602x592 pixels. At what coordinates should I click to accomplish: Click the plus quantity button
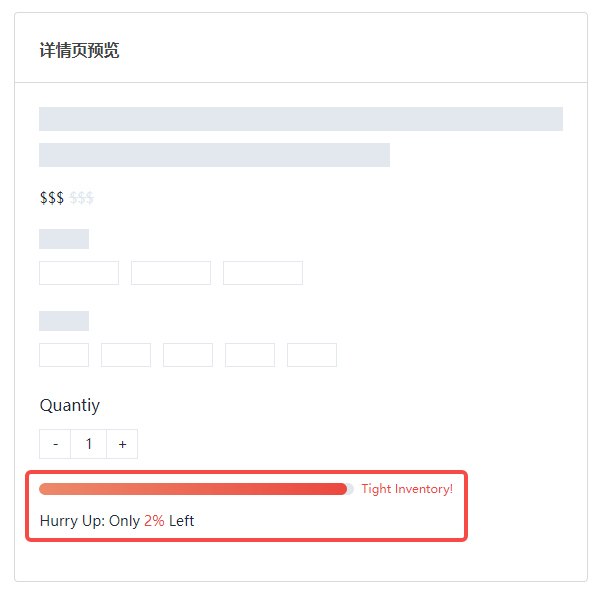point(122,444)
